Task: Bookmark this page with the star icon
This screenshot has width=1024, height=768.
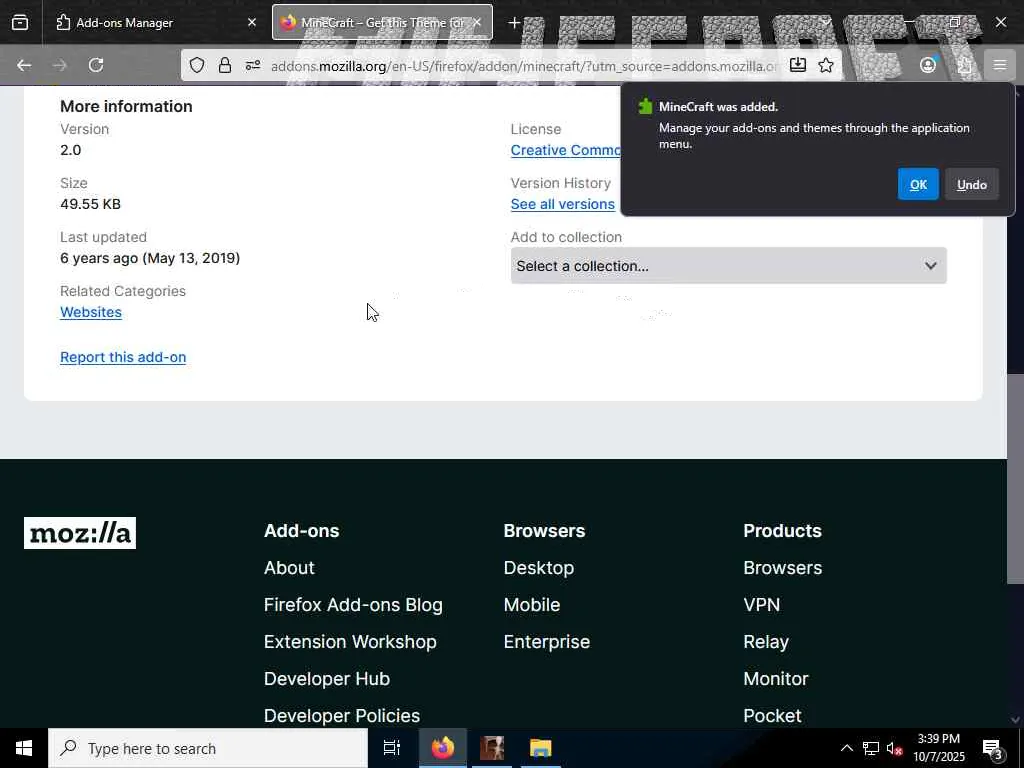Action: [826, 65]
